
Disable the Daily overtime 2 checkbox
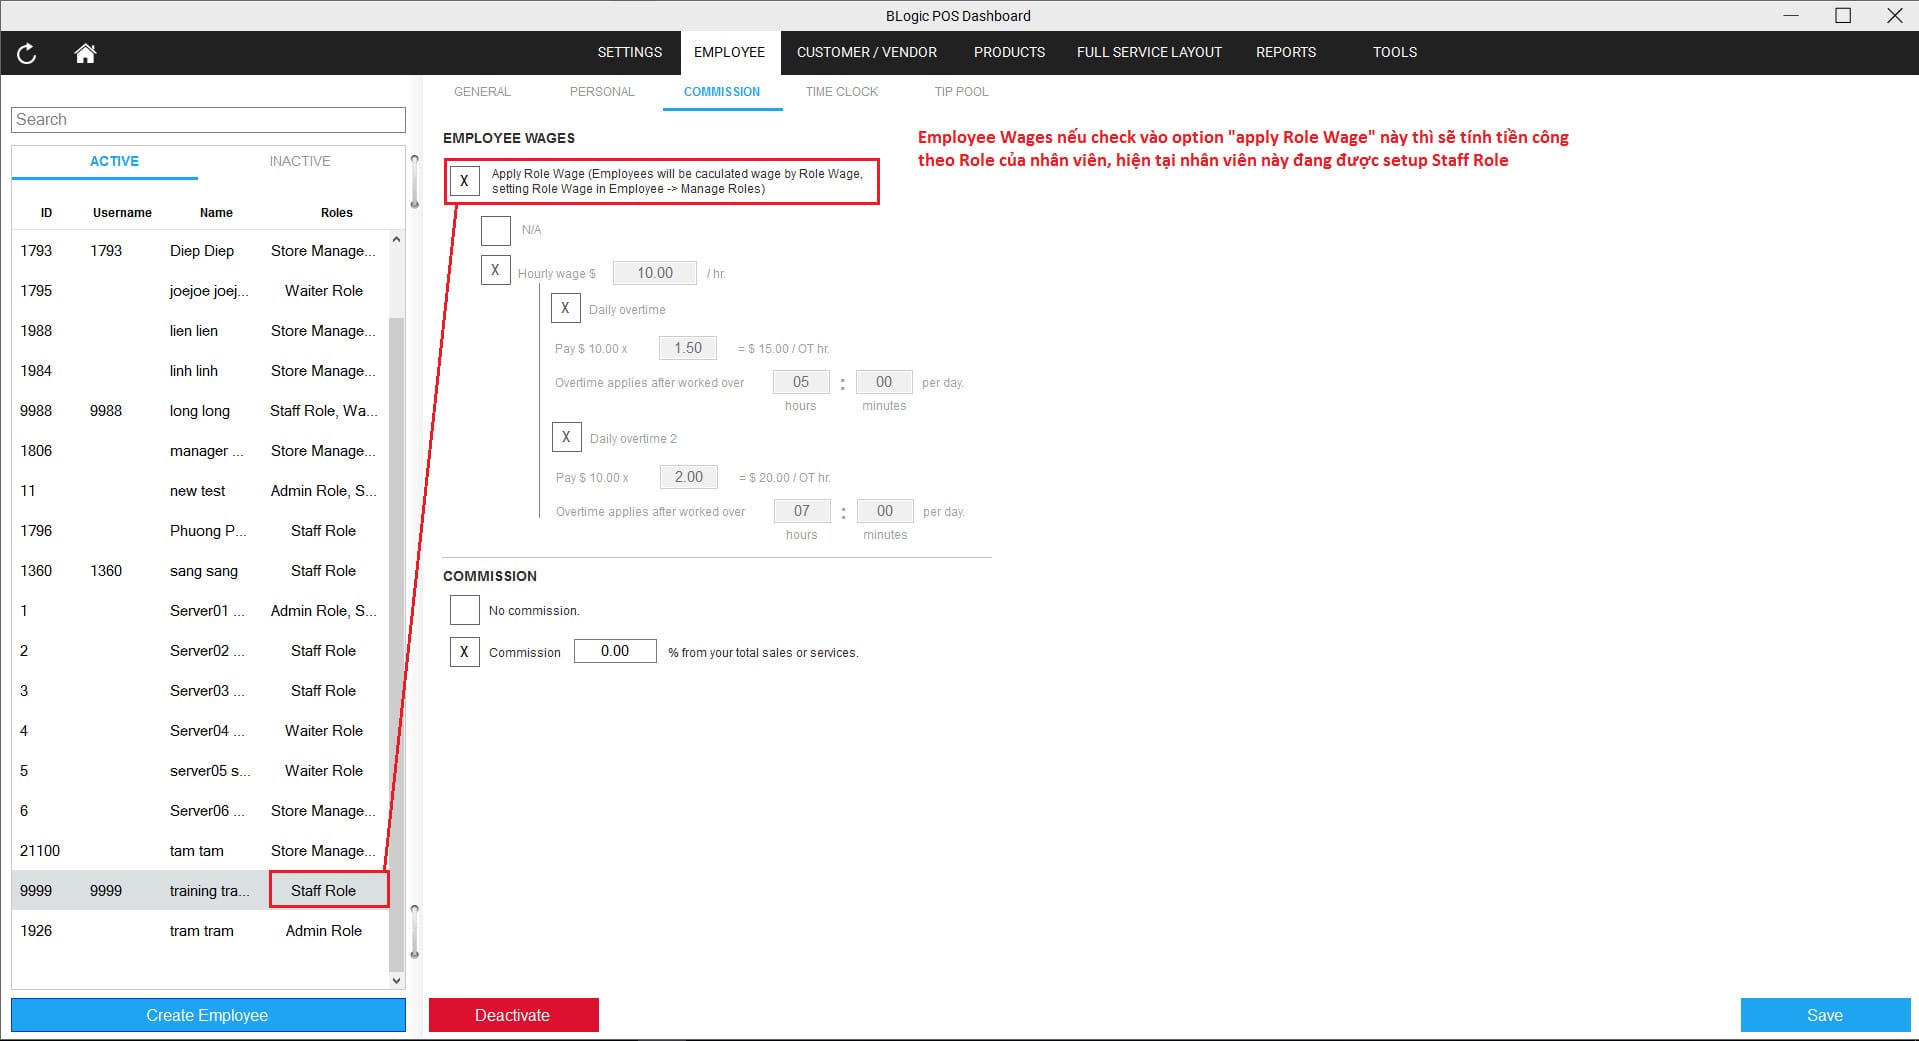point(566,437)
